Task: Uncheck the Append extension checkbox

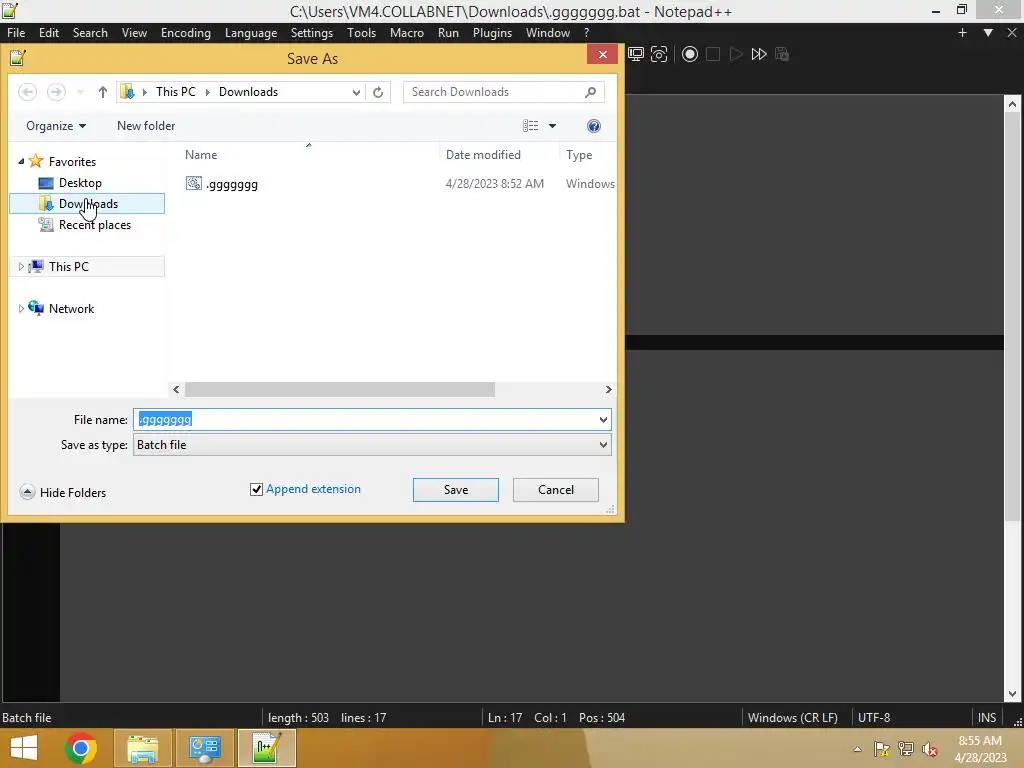Action: point(257,489)
